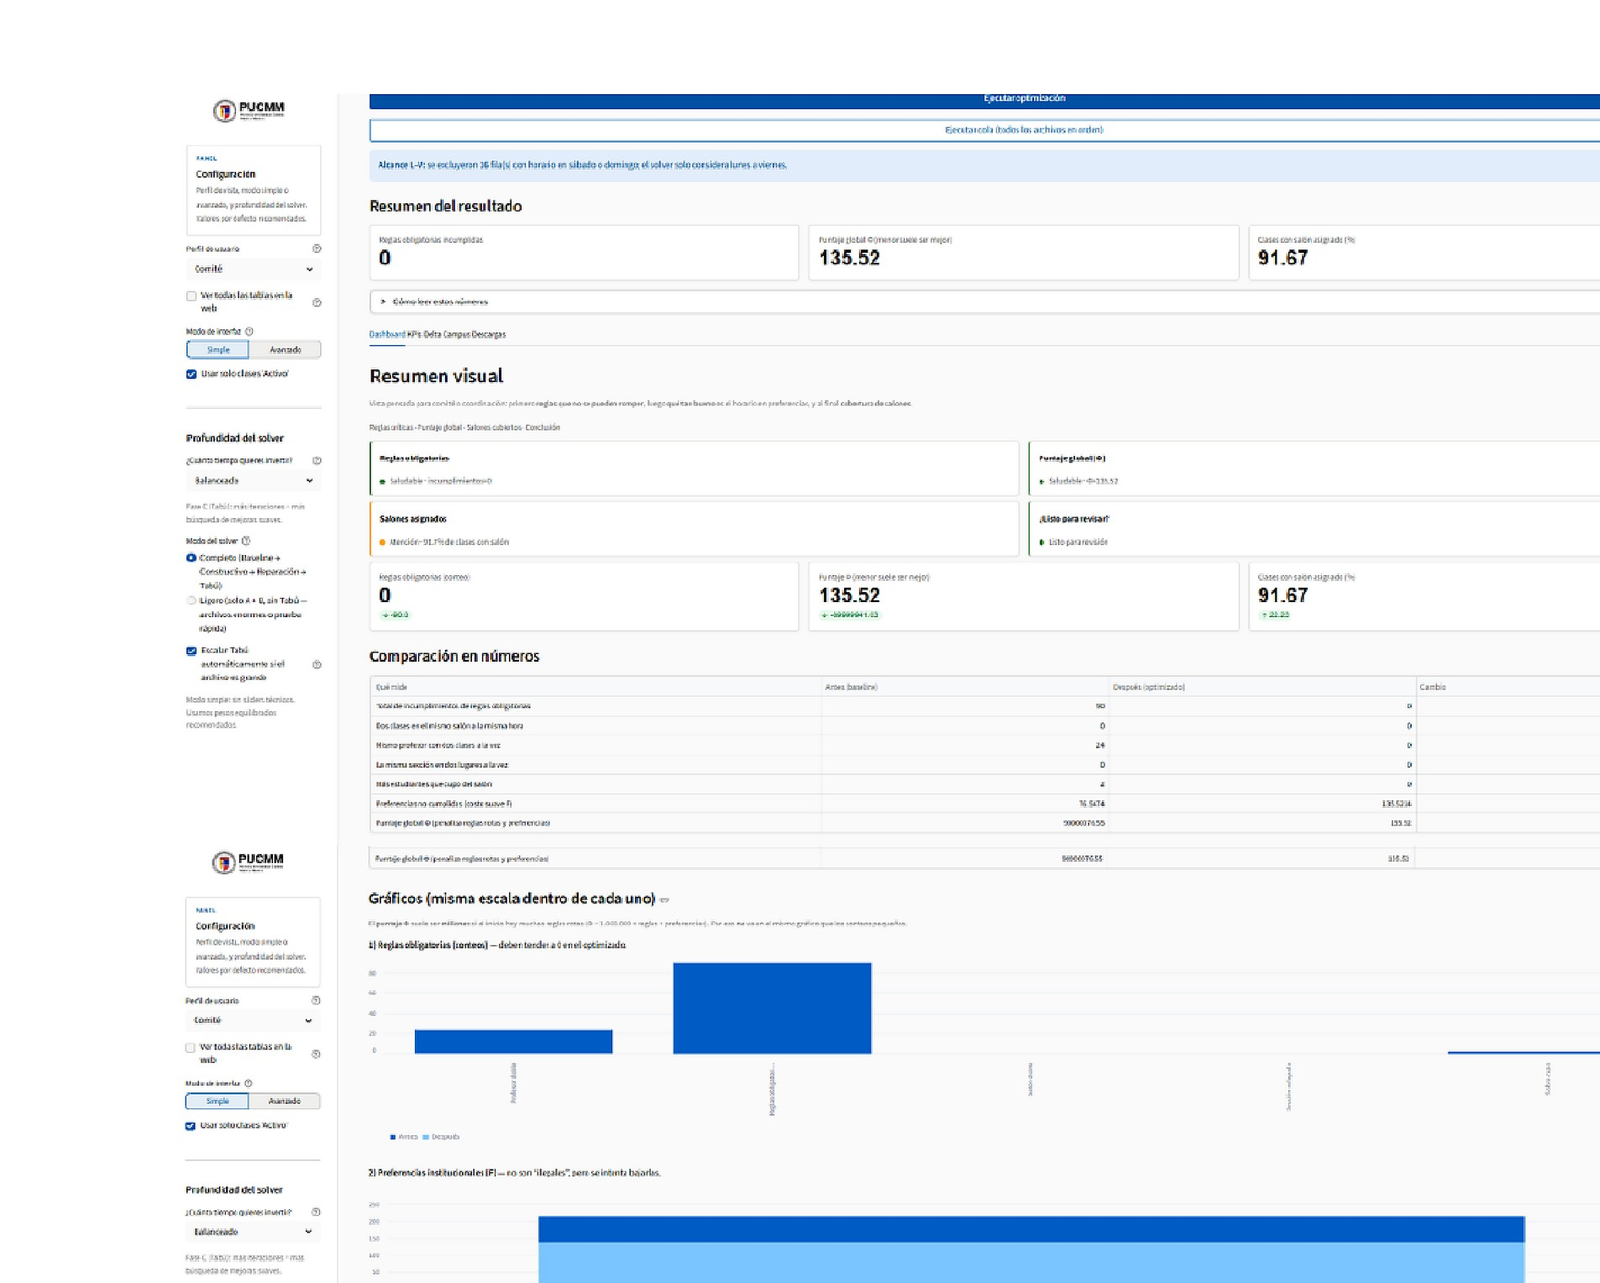Click the 'Ejecutar optimización' button
Image resolution: width=1600 pixels, height=1283 pixels.
(x=985, y=100)
